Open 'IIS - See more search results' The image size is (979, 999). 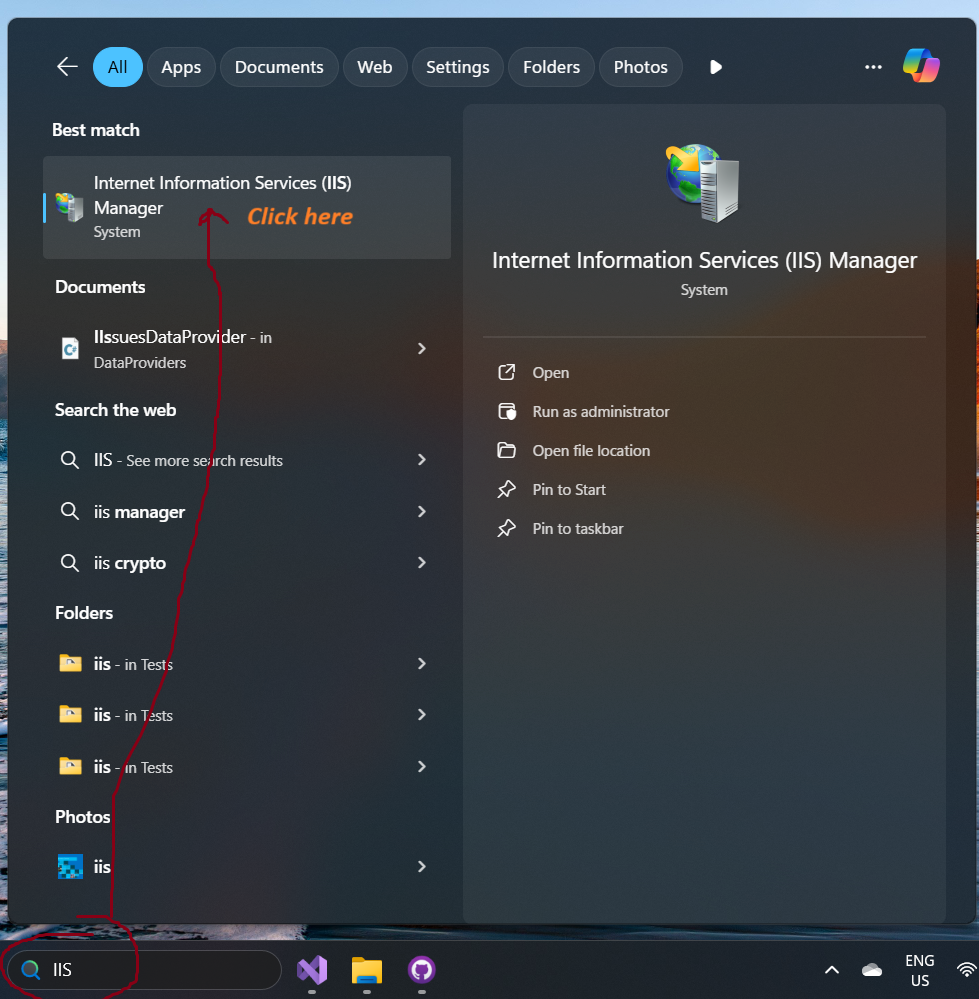[247, 460]
